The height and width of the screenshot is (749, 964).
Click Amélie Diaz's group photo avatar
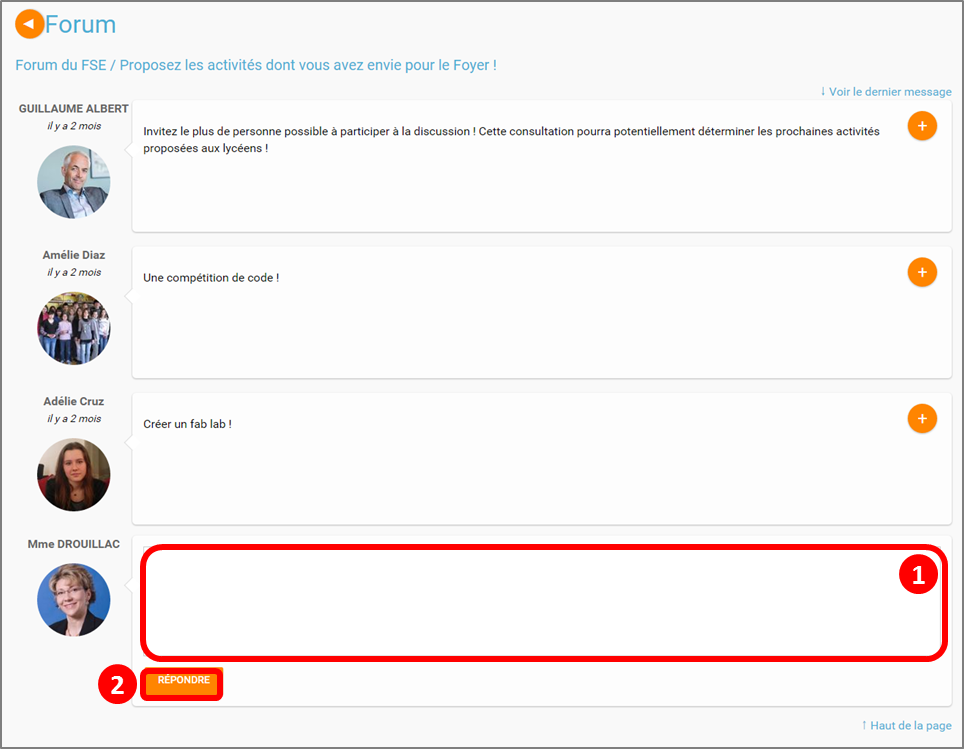(73, 328)
